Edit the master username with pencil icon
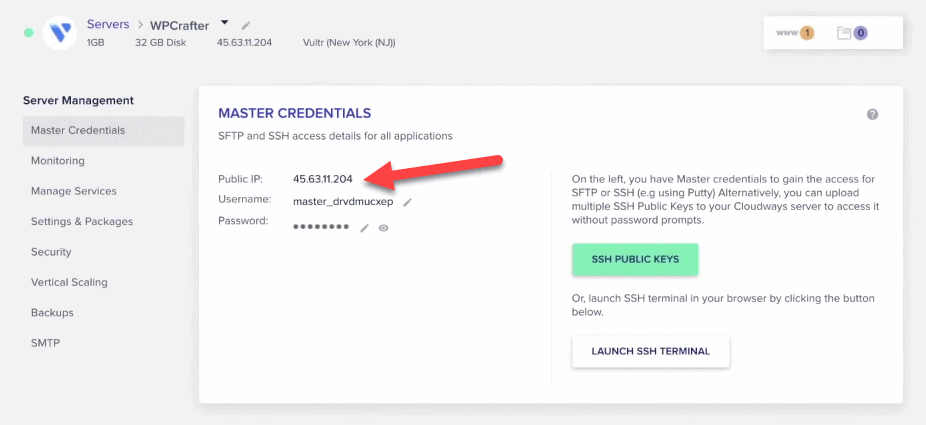Screen dimensions: 926x425 [407, 202]
